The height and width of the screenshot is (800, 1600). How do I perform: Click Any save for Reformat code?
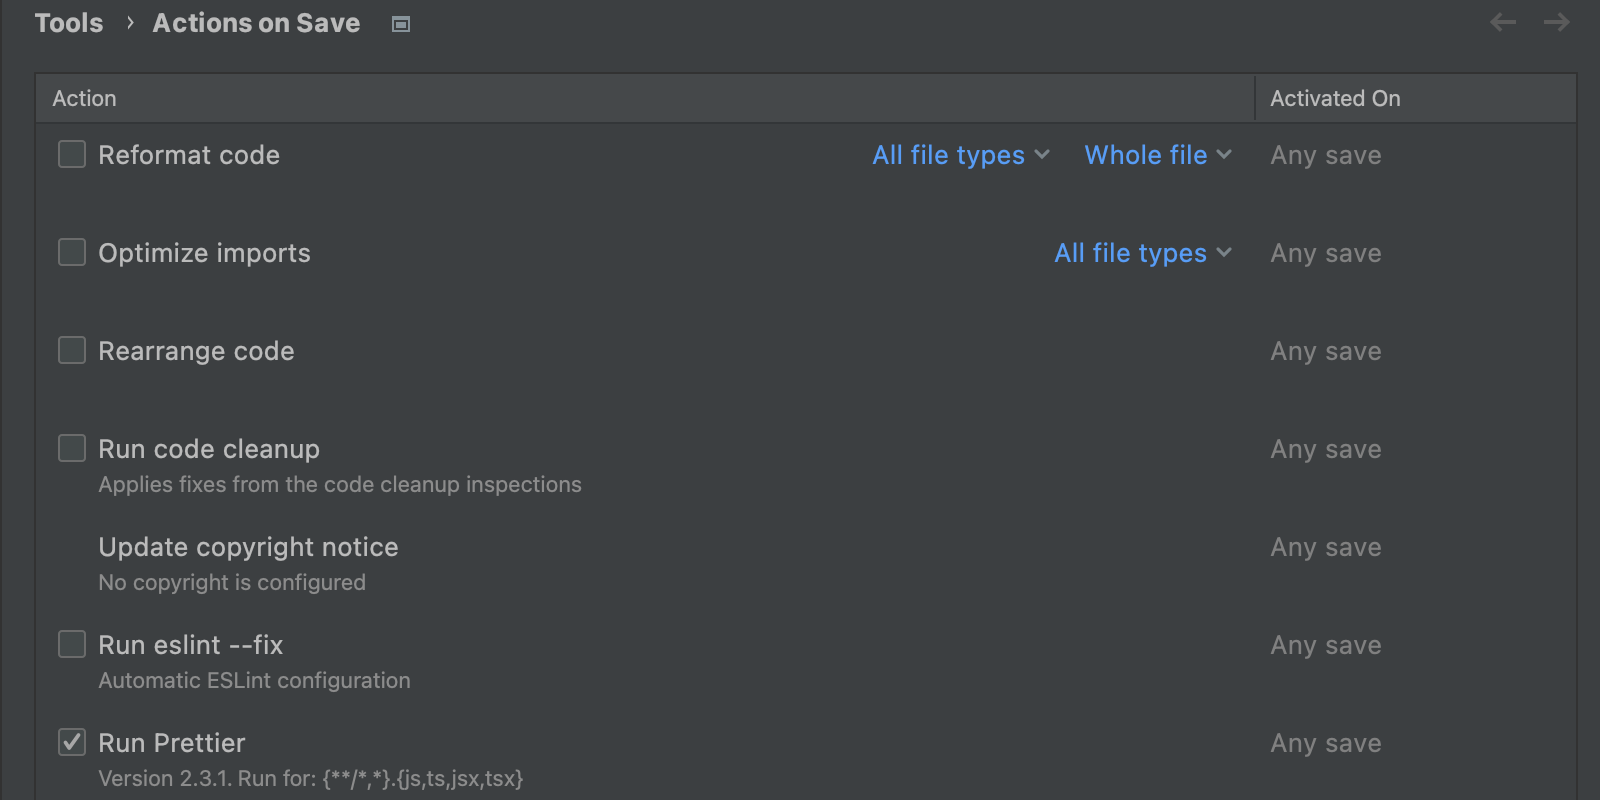[x=1326, y=155]
